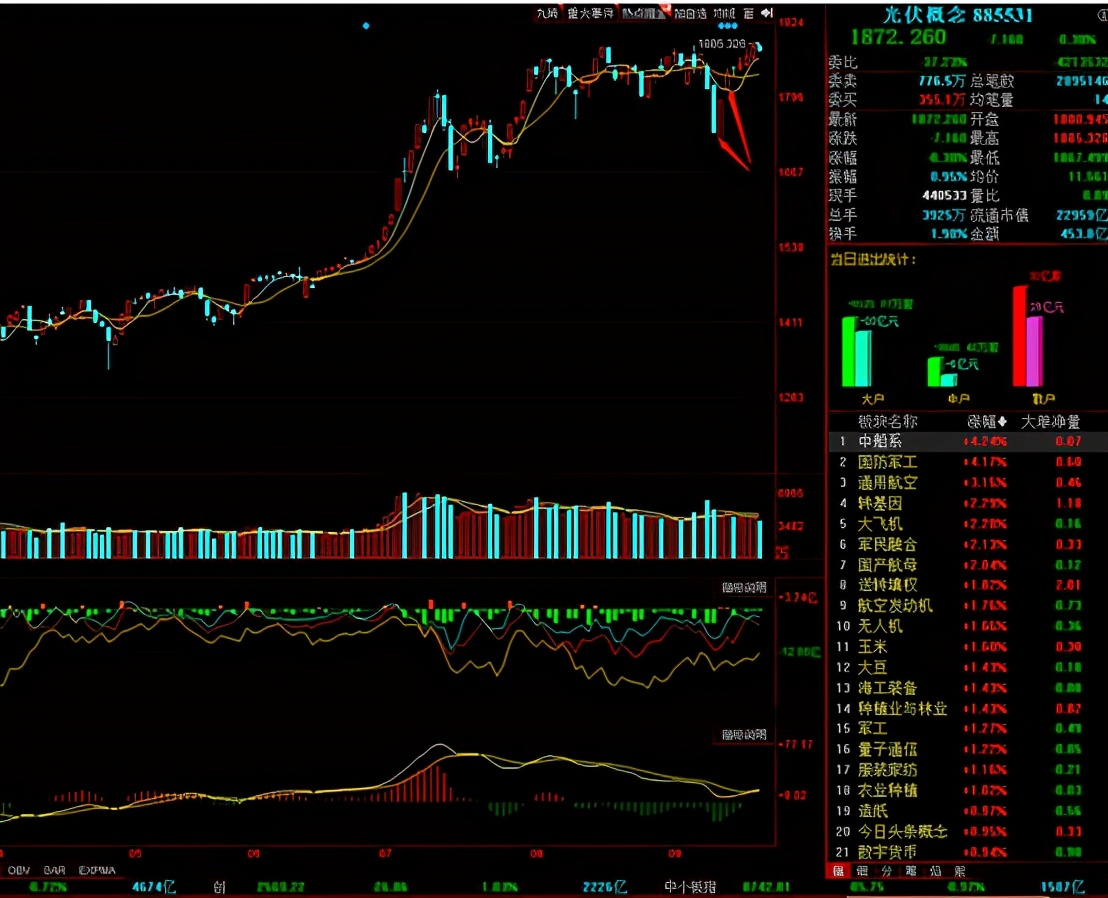
Task: Open settings label on first sub-indicator panel
Action: tap(743, 587)
